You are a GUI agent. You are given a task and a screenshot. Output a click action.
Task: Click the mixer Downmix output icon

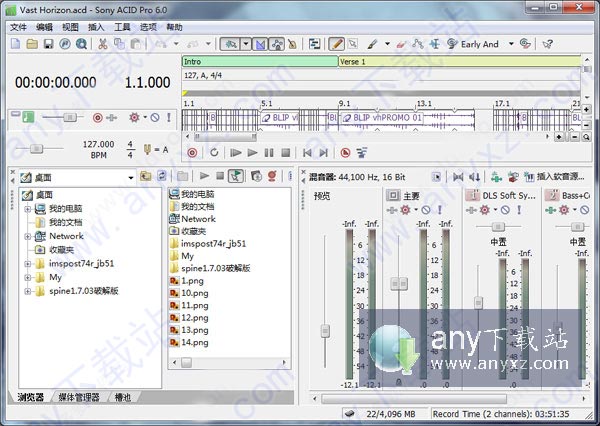pos(458,177)
